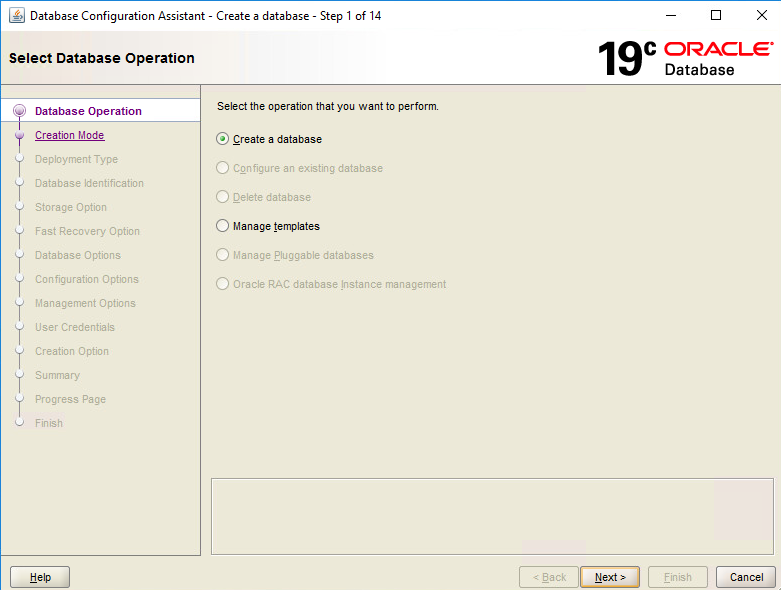This screenshot has height=590, width=781.
Task: Click the Creation Mode step bullet icon
Action: (x=19, y=135)
